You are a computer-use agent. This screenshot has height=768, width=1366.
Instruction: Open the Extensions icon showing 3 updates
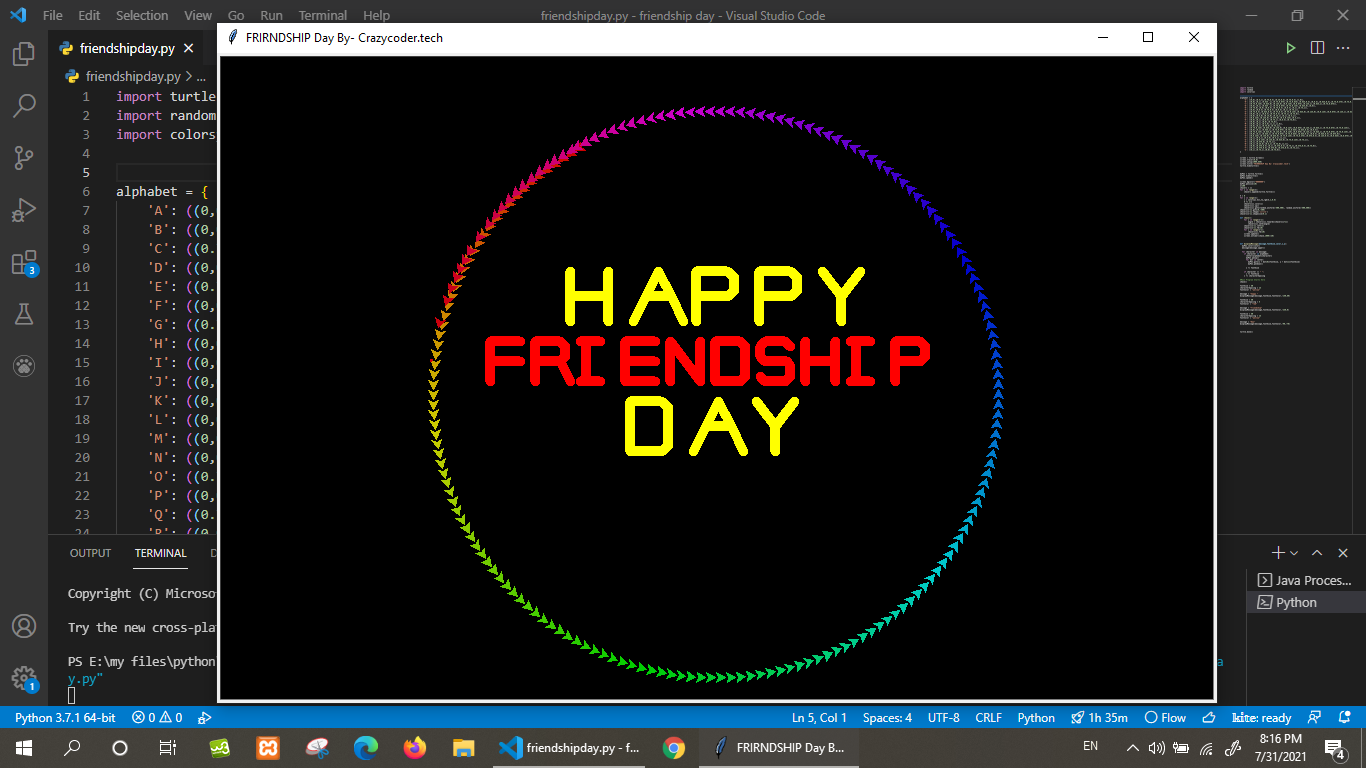[x=23, y=261]
